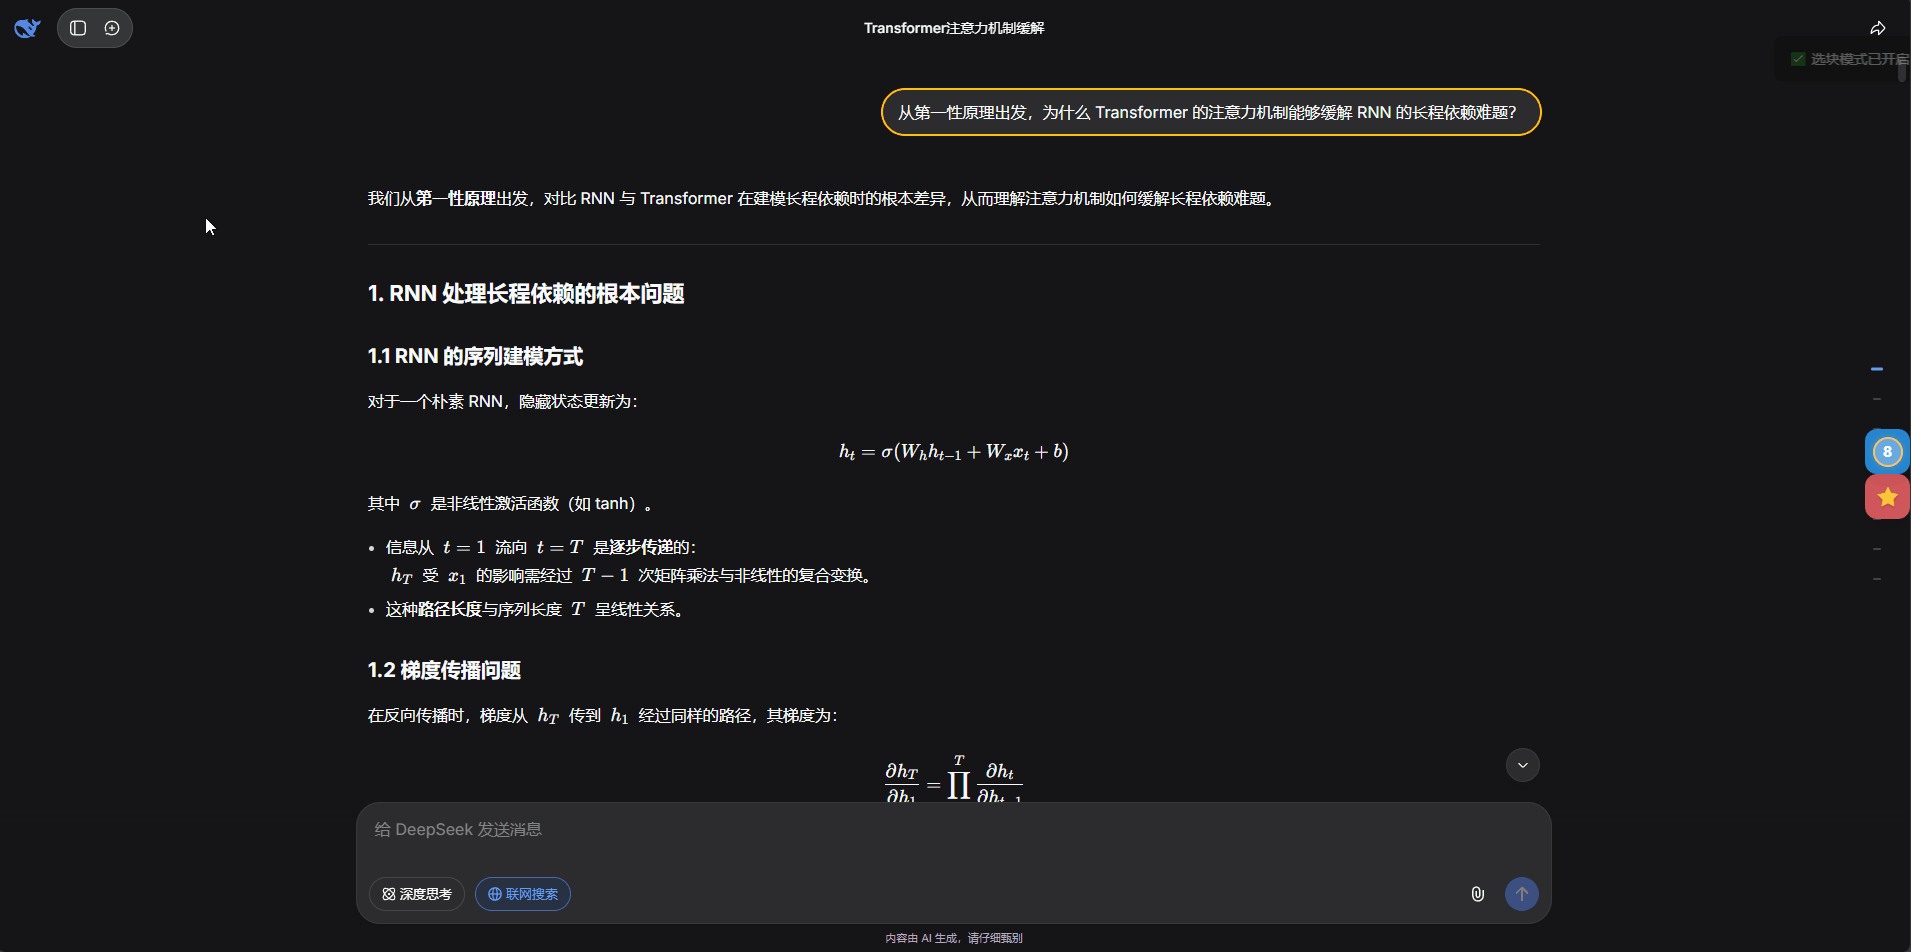Jump to the highlighted blue outline marker
Screen dimensions: 1911x952
pos(1877,369)
